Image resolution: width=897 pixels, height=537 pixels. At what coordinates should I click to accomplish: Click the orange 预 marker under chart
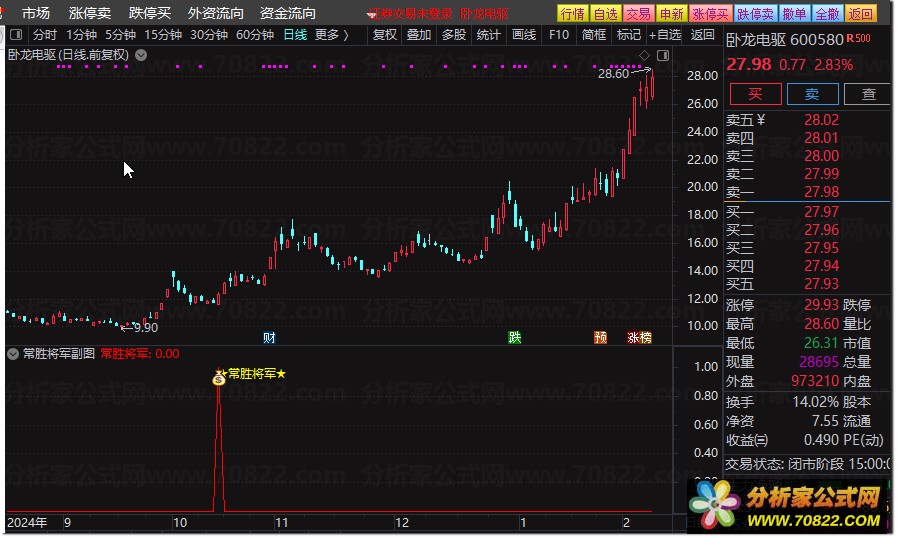600,337
